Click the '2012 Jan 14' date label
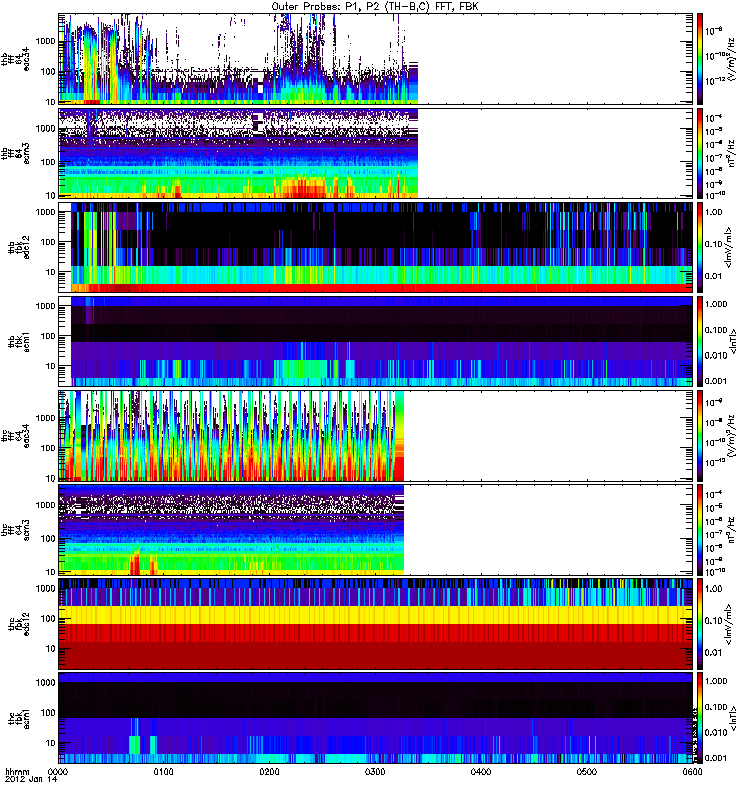 27,782
